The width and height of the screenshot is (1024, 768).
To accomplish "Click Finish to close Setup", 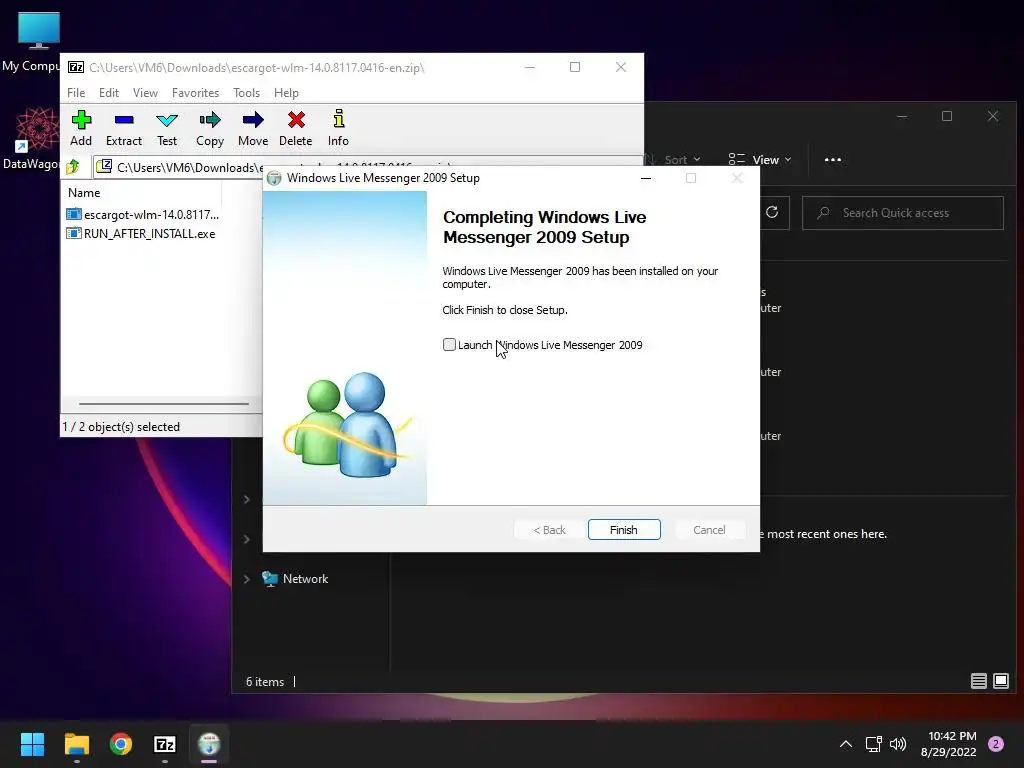I will pos(624,530).
